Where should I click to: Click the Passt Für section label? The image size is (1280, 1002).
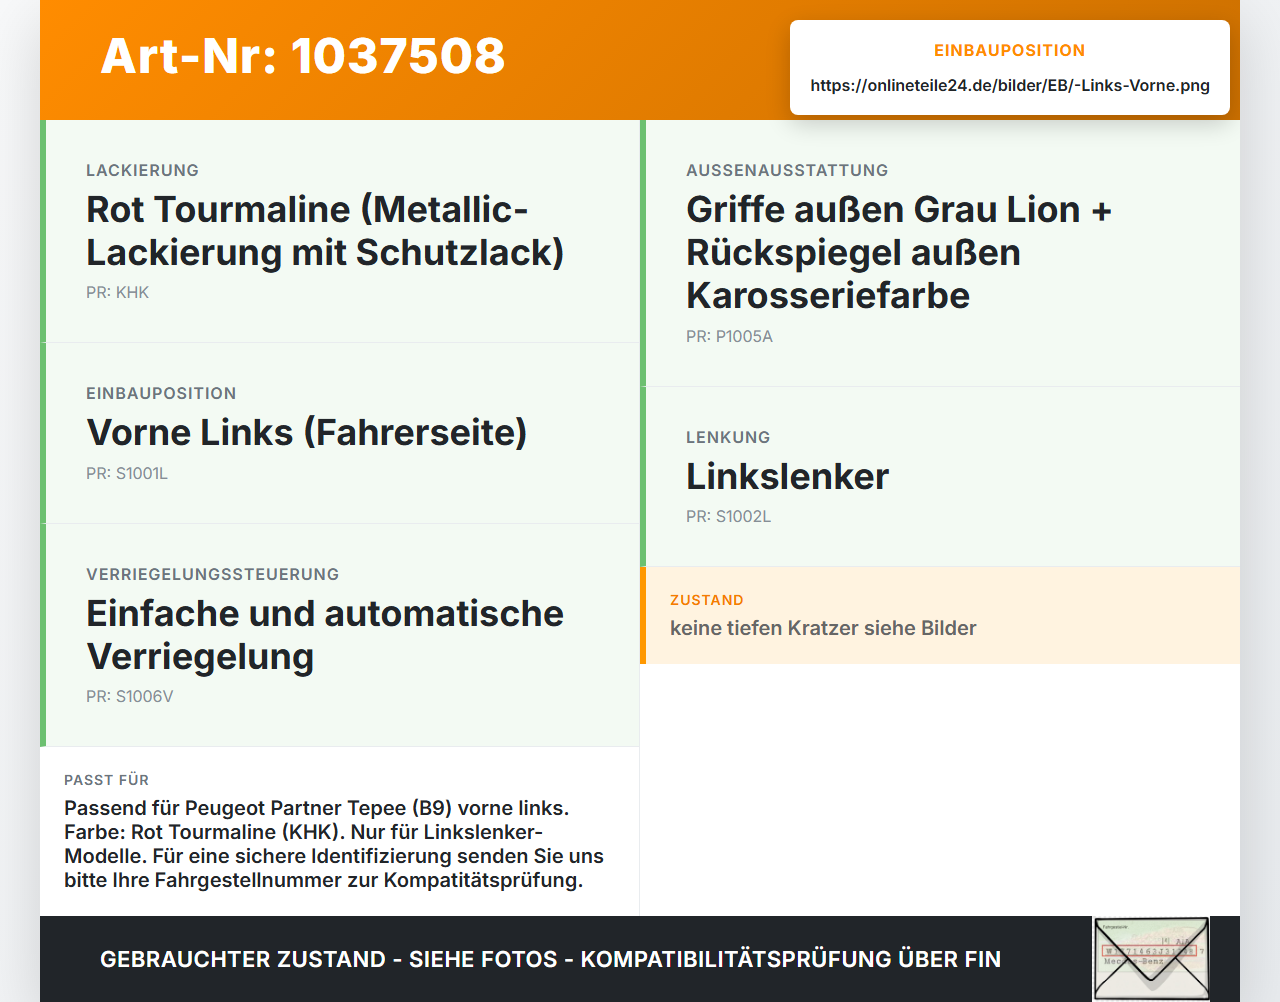coord(106,780)
